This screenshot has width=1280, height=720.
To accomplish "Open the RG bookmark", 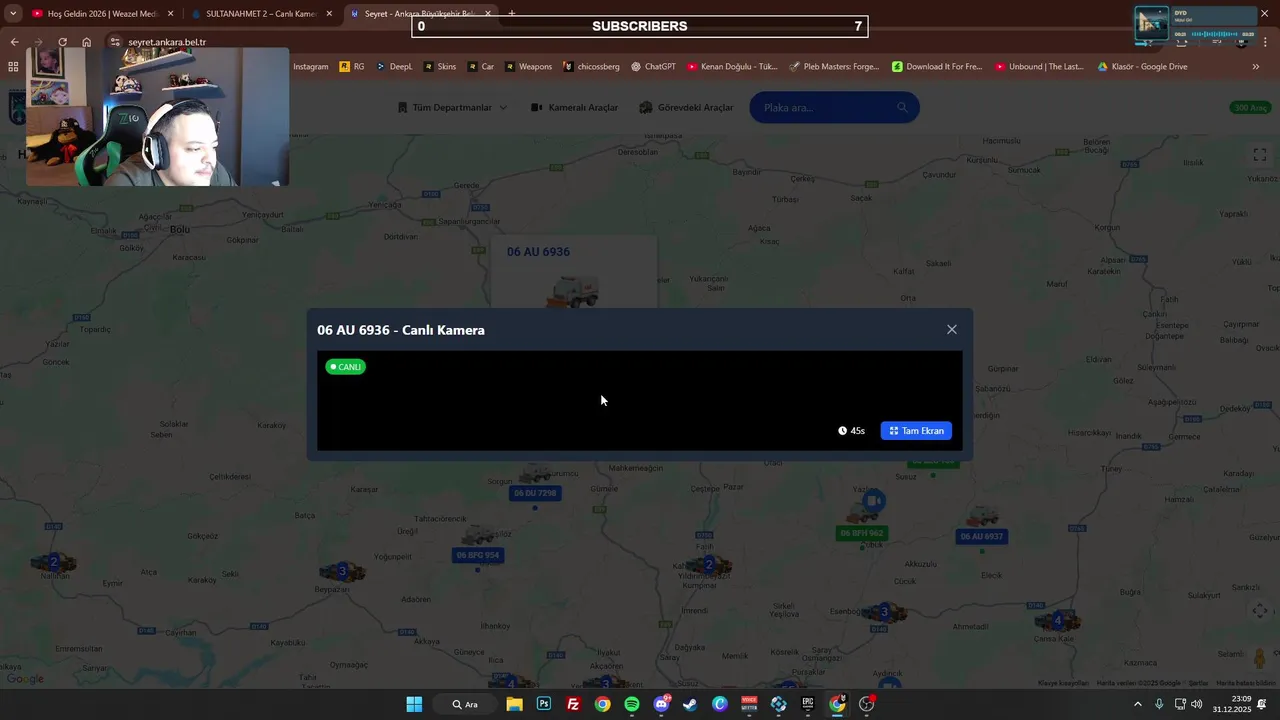I will tap(352, 67).
